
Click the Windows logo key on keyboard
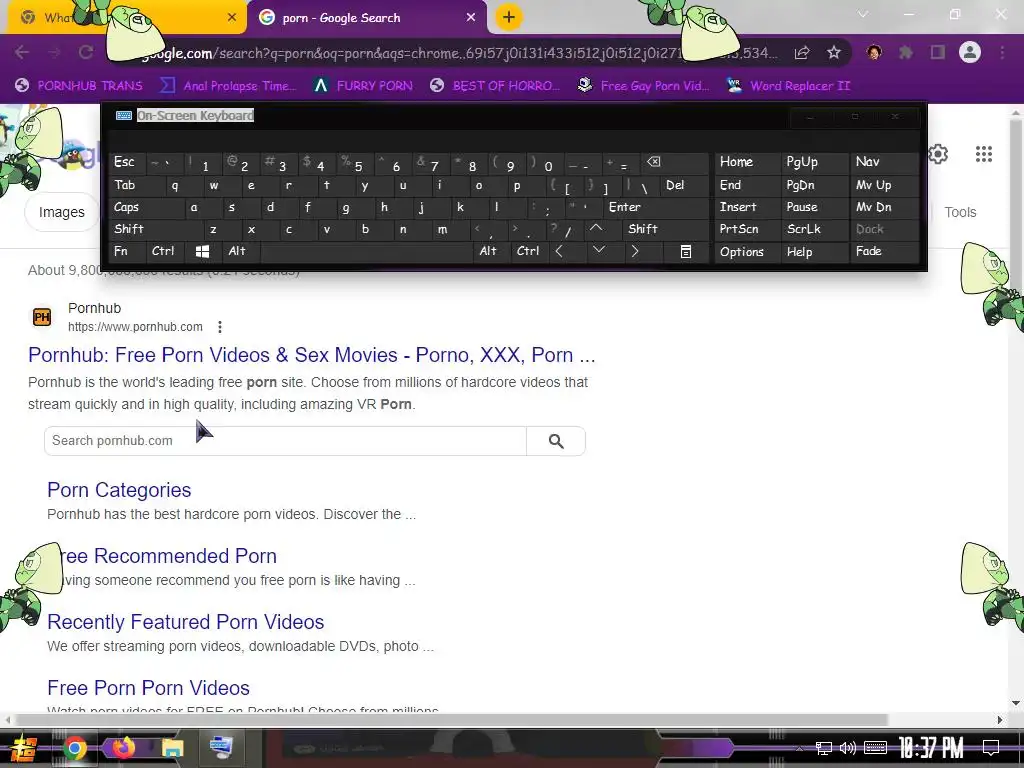(202, 251)
